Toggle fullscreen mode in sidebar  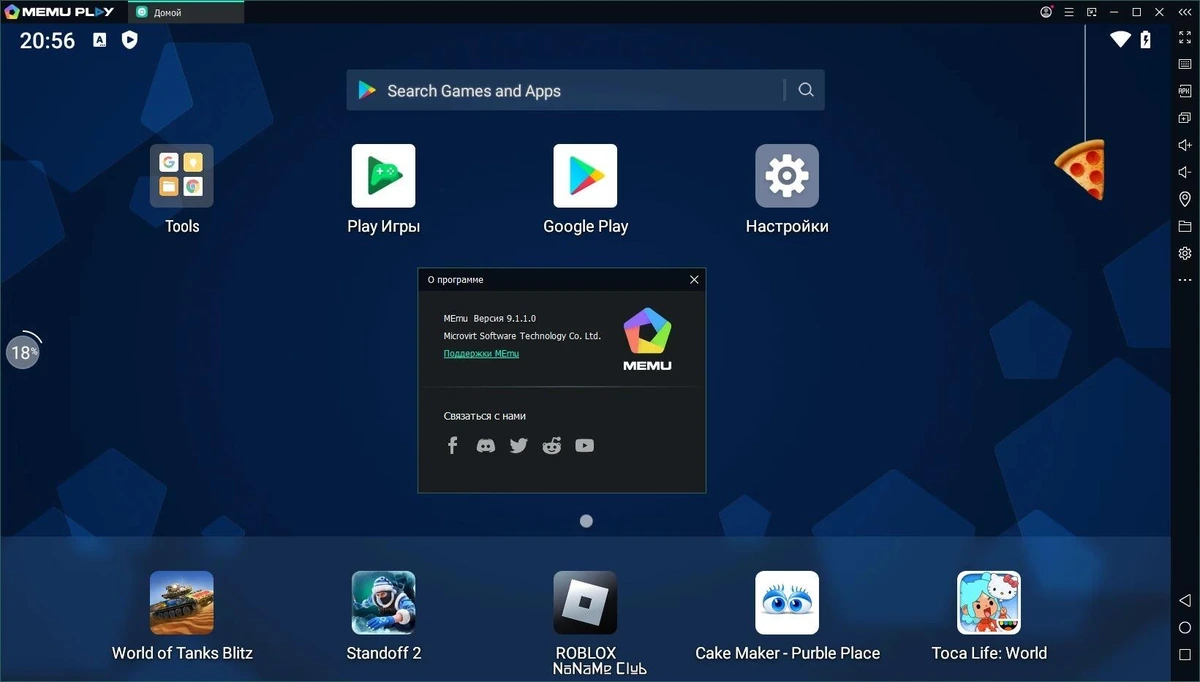coord(1185,37)
